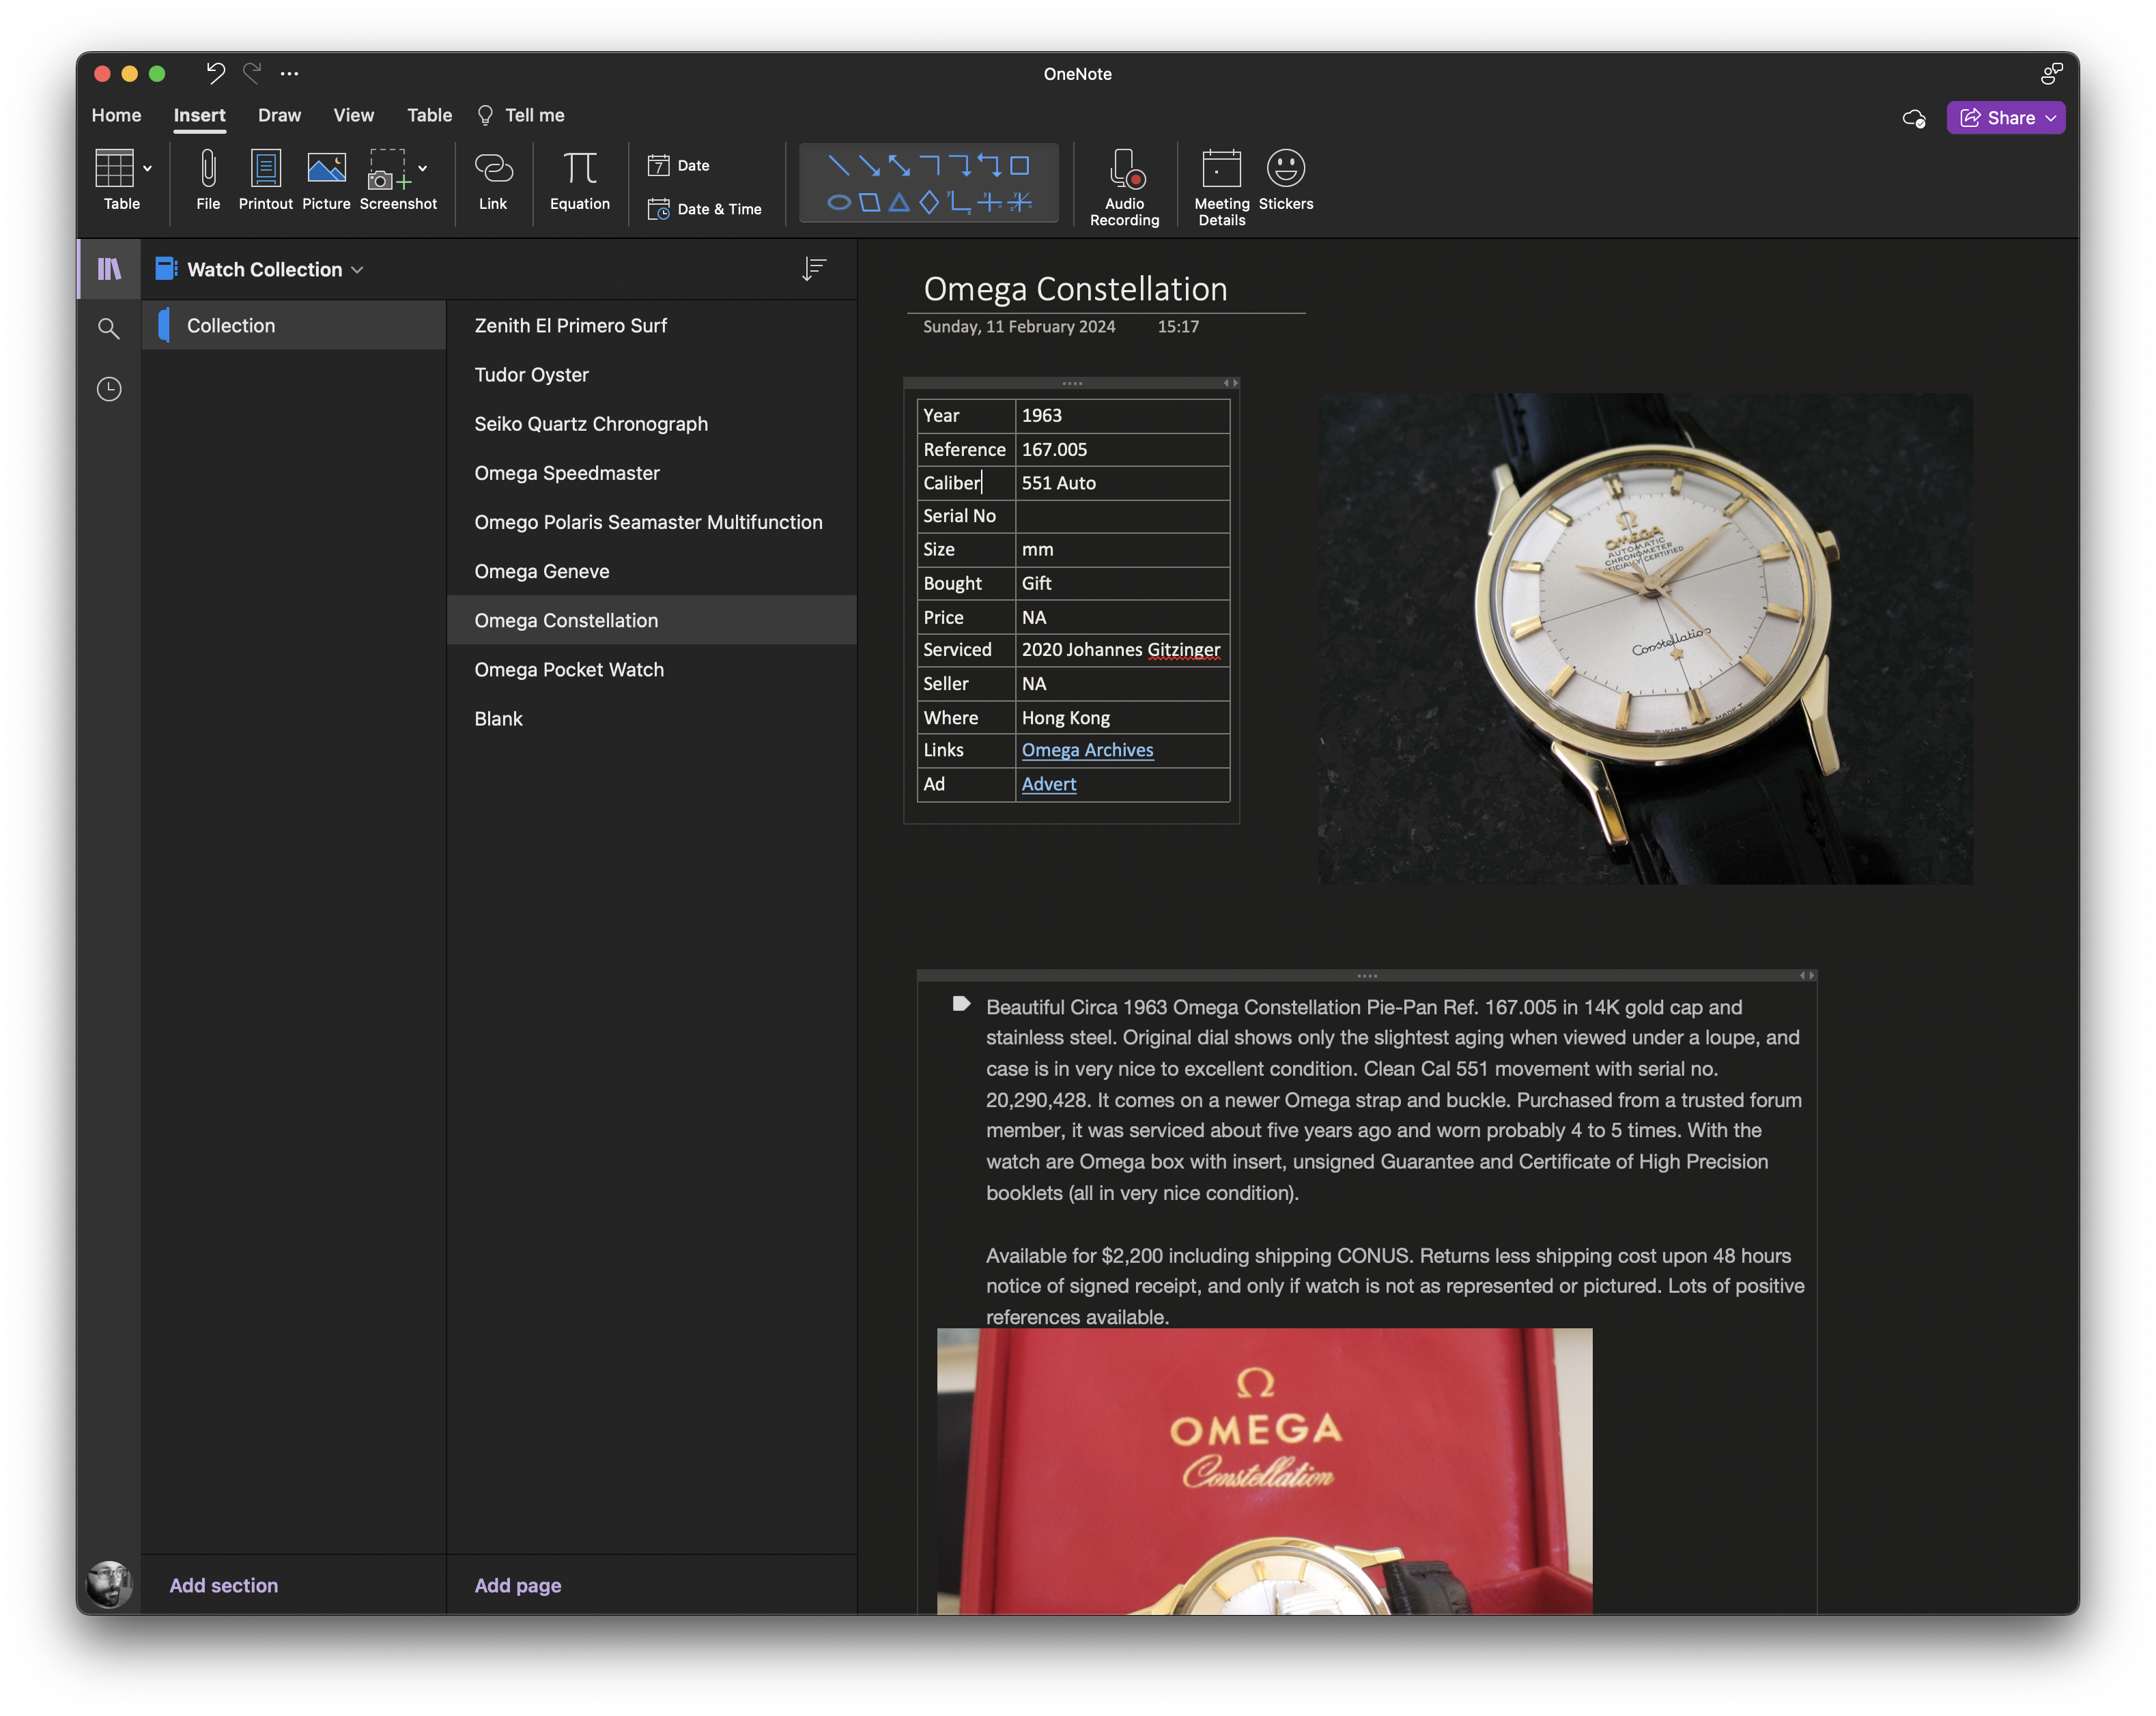The height and width of the screenshot is (1716, 2156).
Task: Insert Meeting Details
Action: 1221,170
